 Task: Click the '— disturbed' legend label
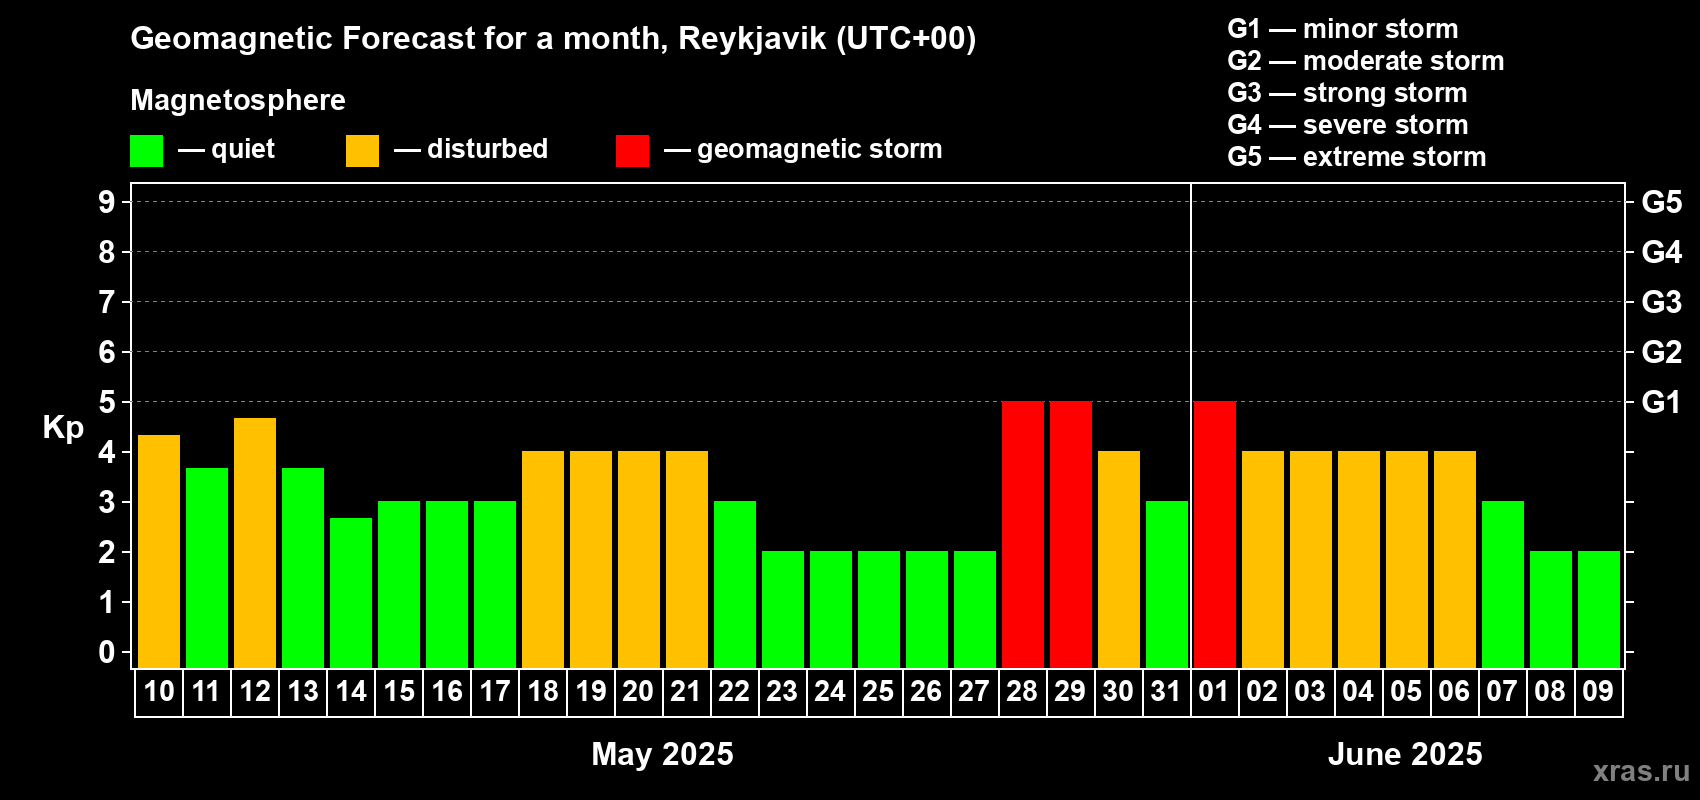point(471,149)
